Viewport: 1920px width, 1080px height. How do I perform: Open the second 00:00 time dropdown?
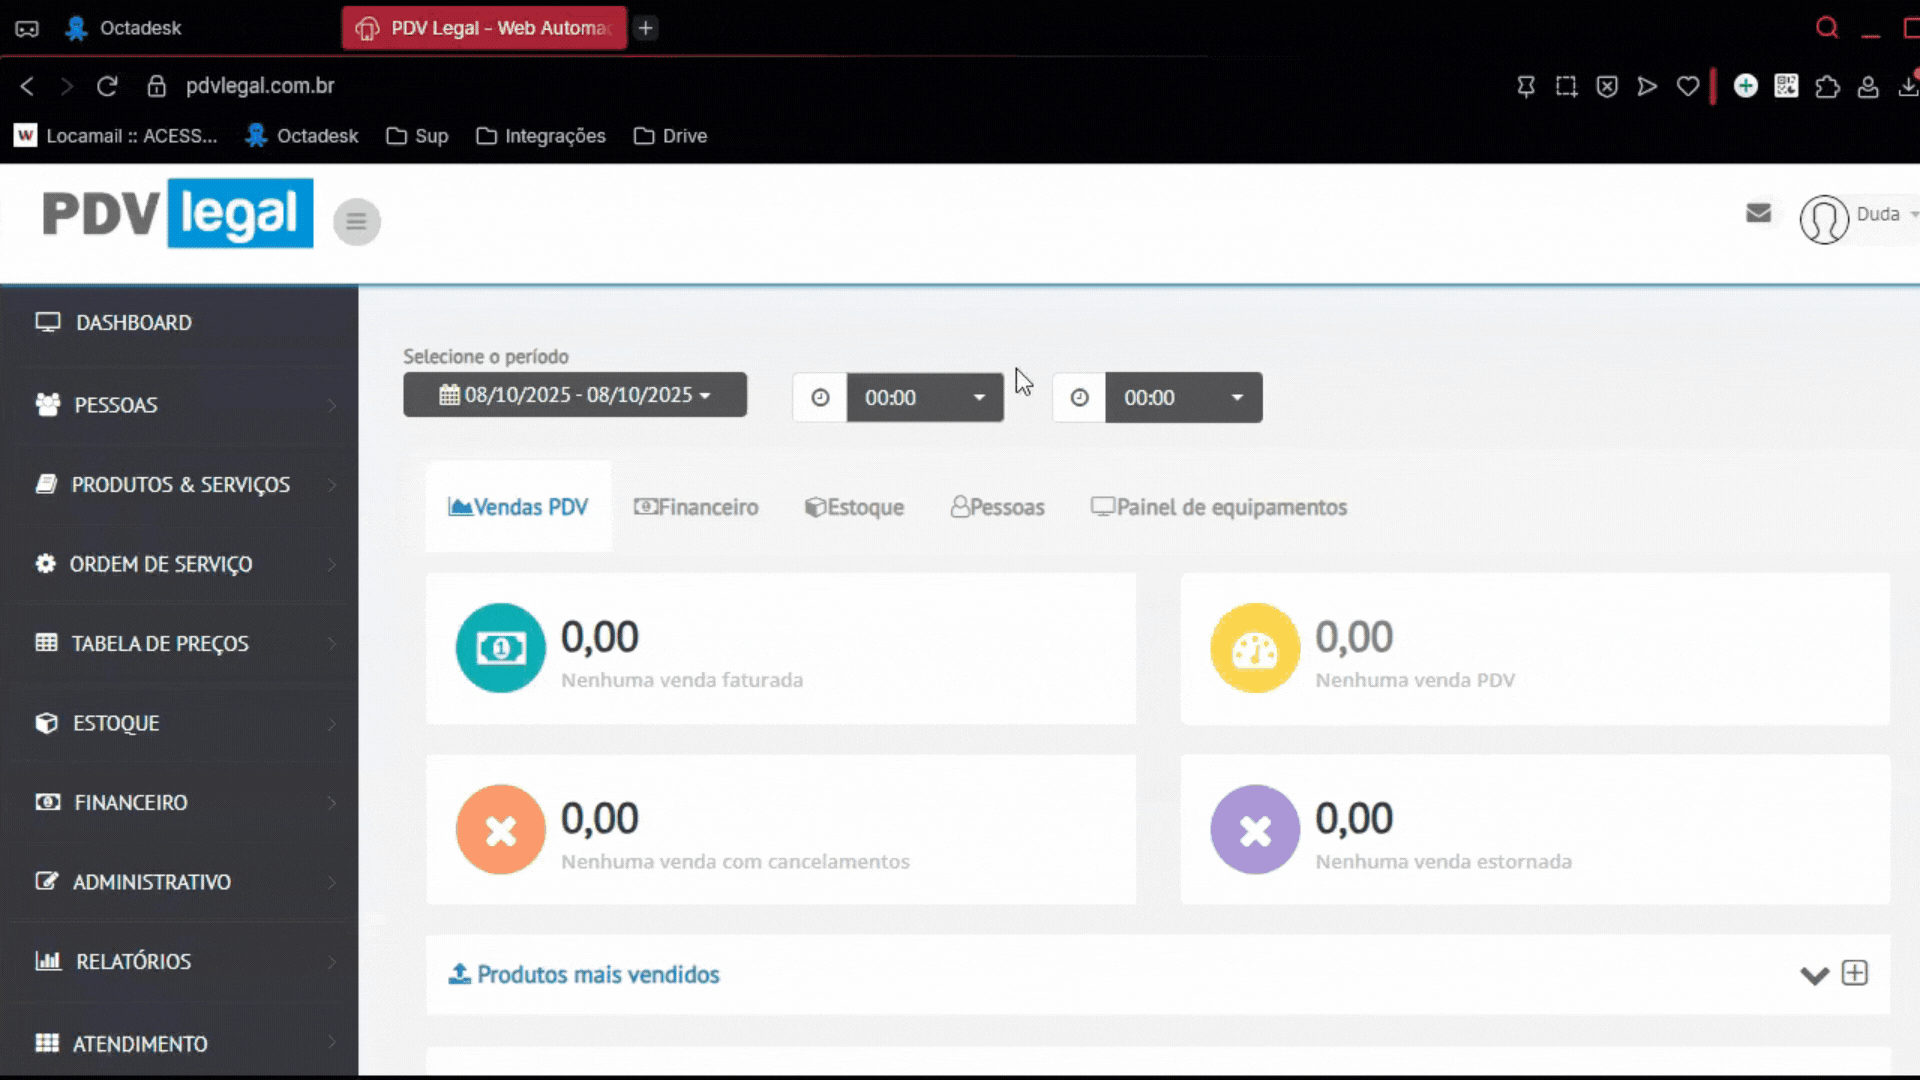tap(1183, 397)
